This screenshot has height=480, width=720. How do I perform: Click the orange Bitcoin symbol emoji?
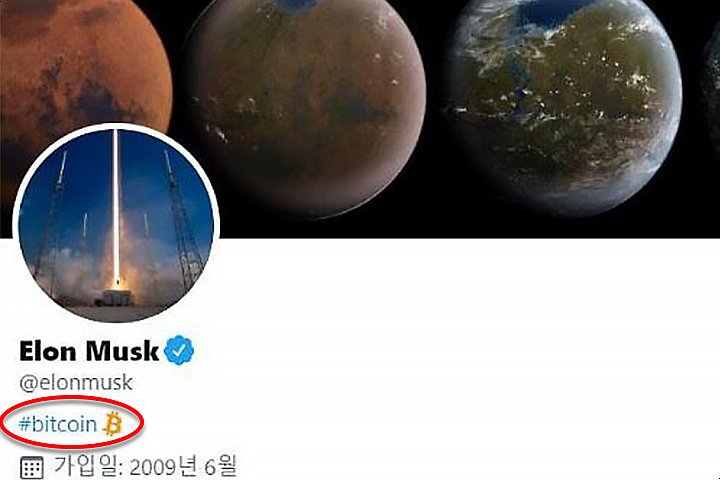click(x=112, y=423)
